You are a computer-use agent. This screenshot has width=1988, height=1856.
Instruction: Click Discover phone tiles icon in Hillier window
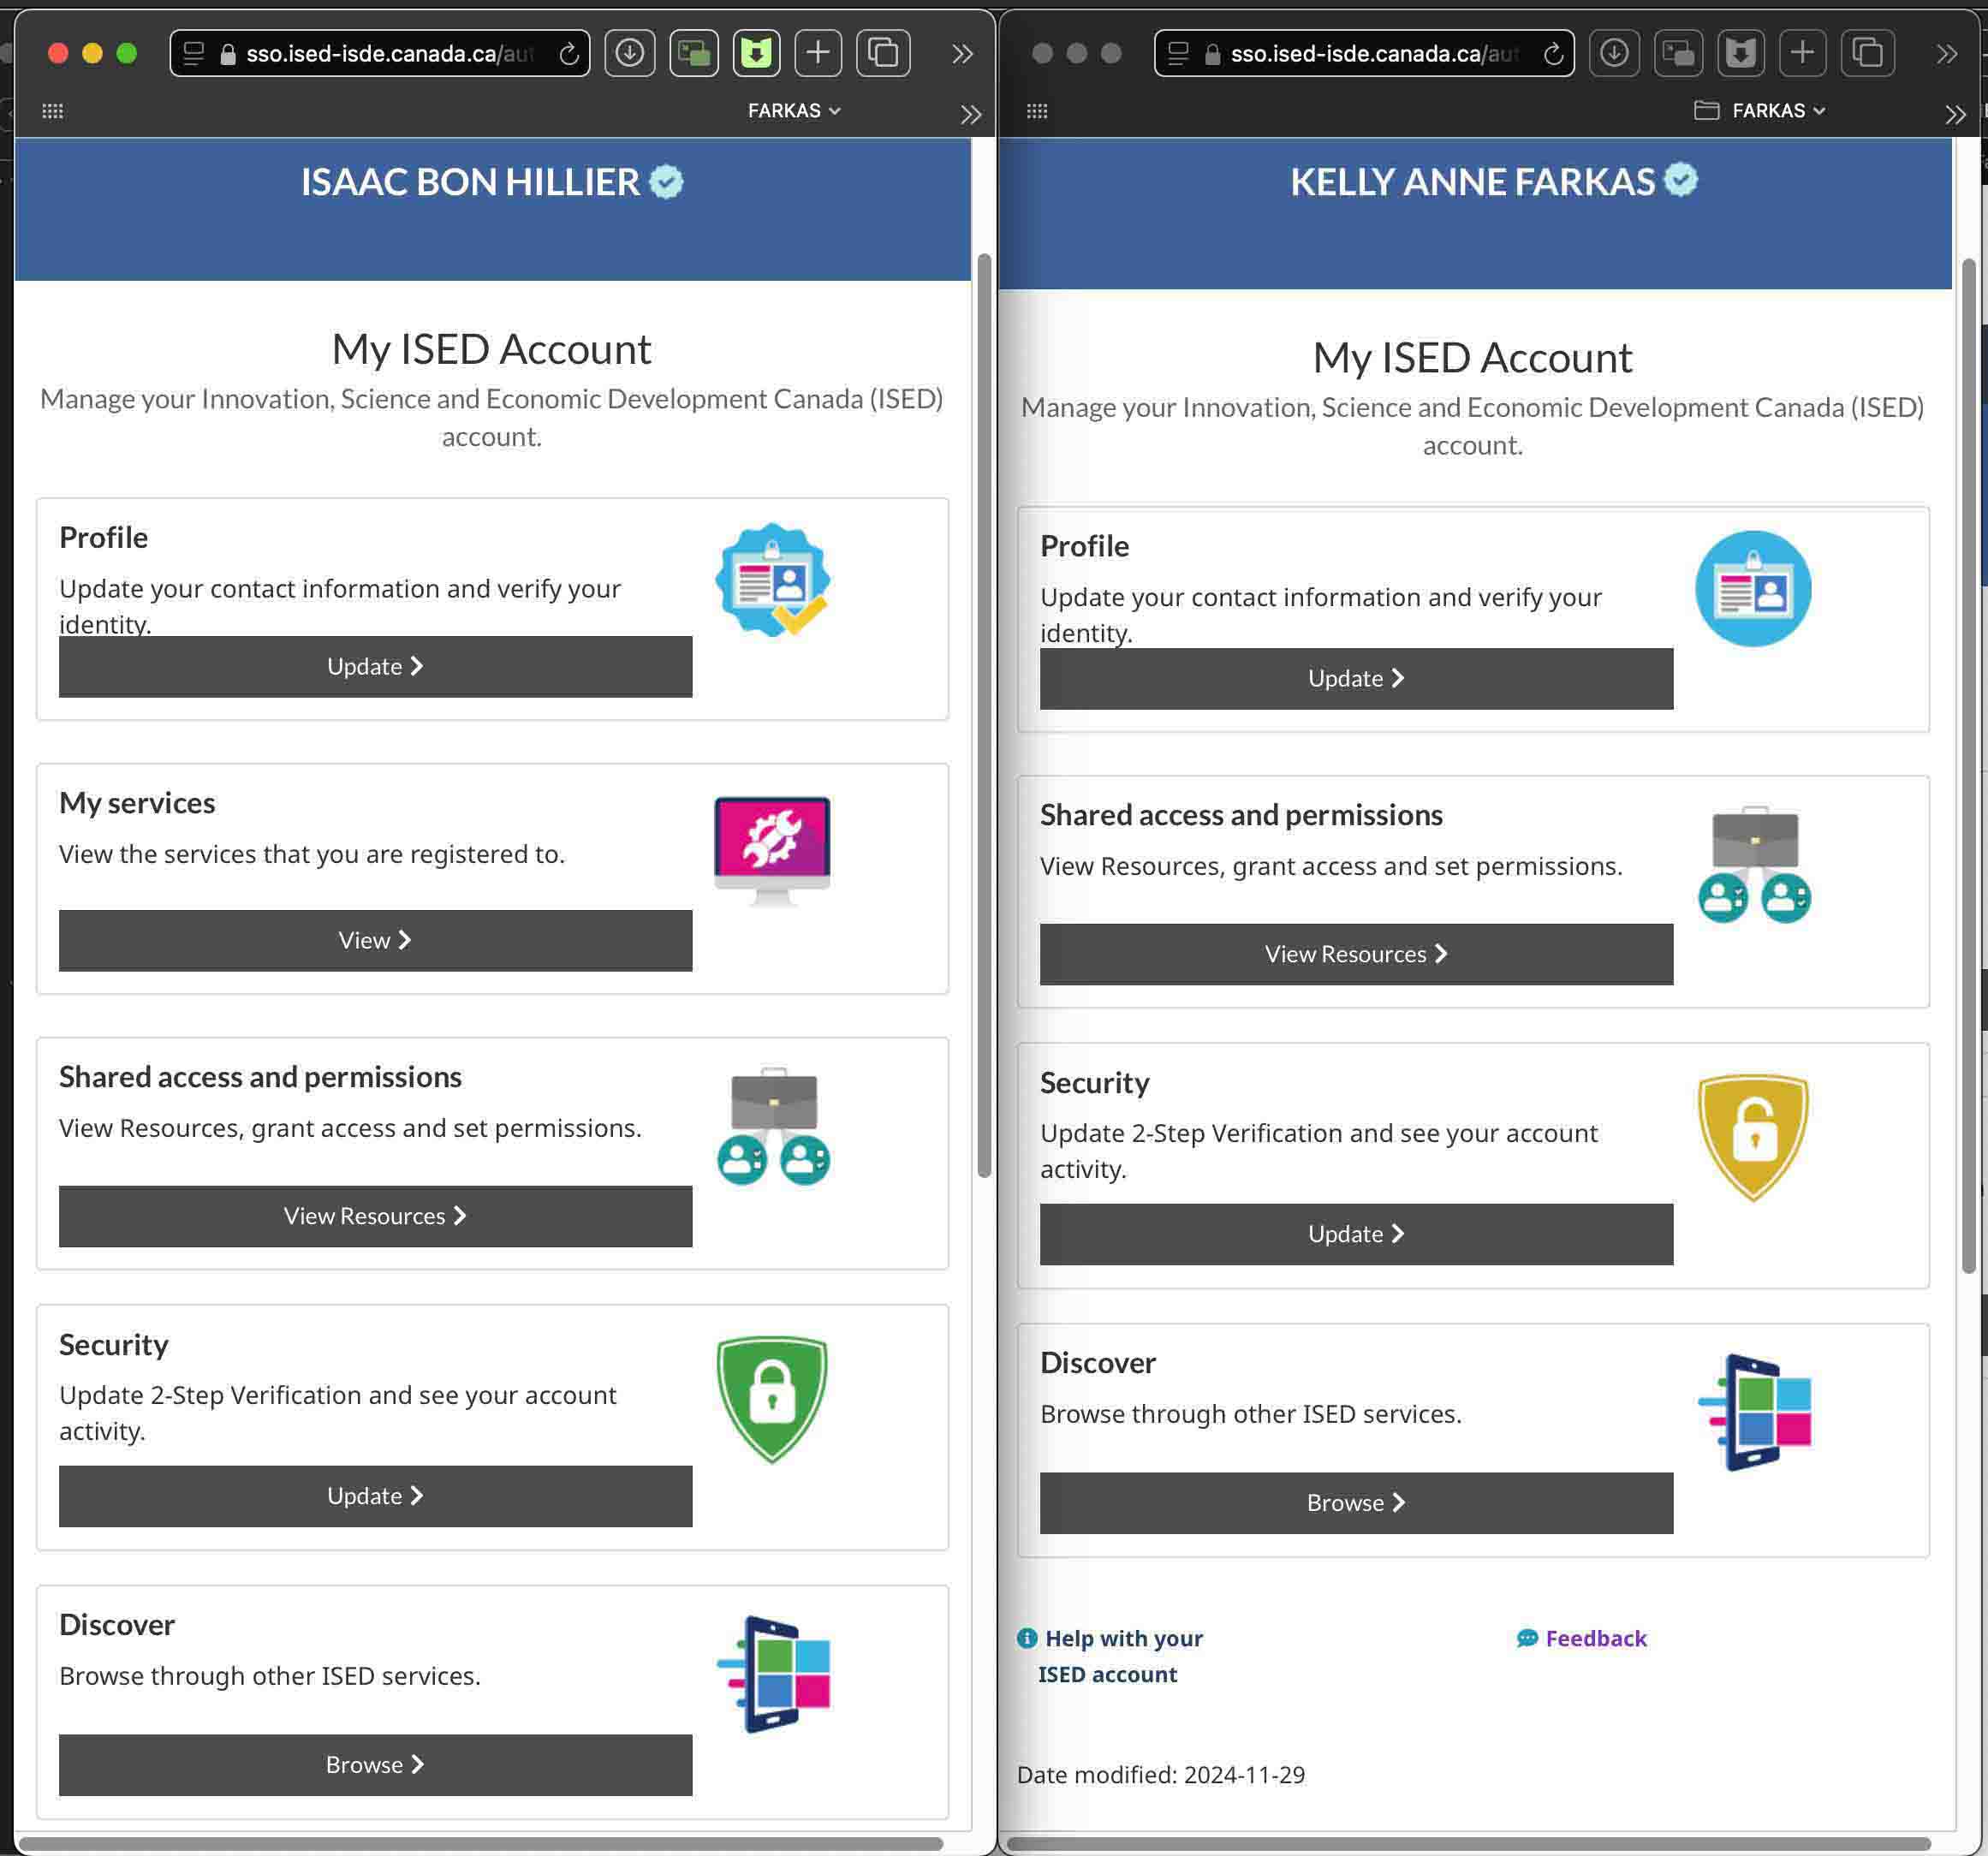(x=773, y=1675)
